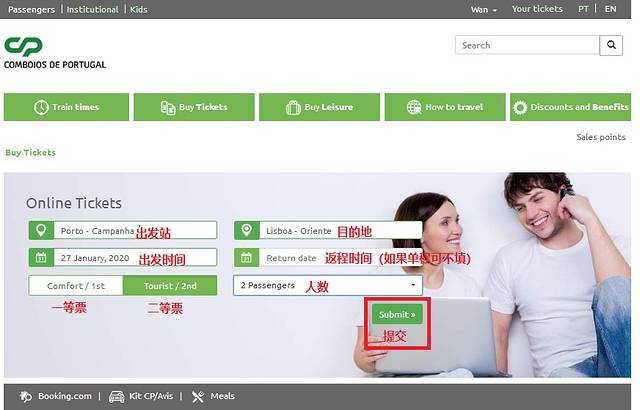Expand the 2 Passengers dropdown
Image resolution: width=640 pixels, height=410 pixels.
[327, 286]
